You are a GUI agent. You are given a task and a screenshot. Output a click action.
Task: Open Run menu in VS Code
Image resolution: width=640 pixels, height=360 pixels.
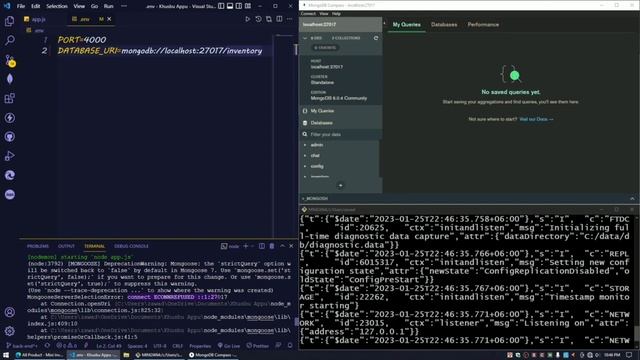tap(108, 6)
